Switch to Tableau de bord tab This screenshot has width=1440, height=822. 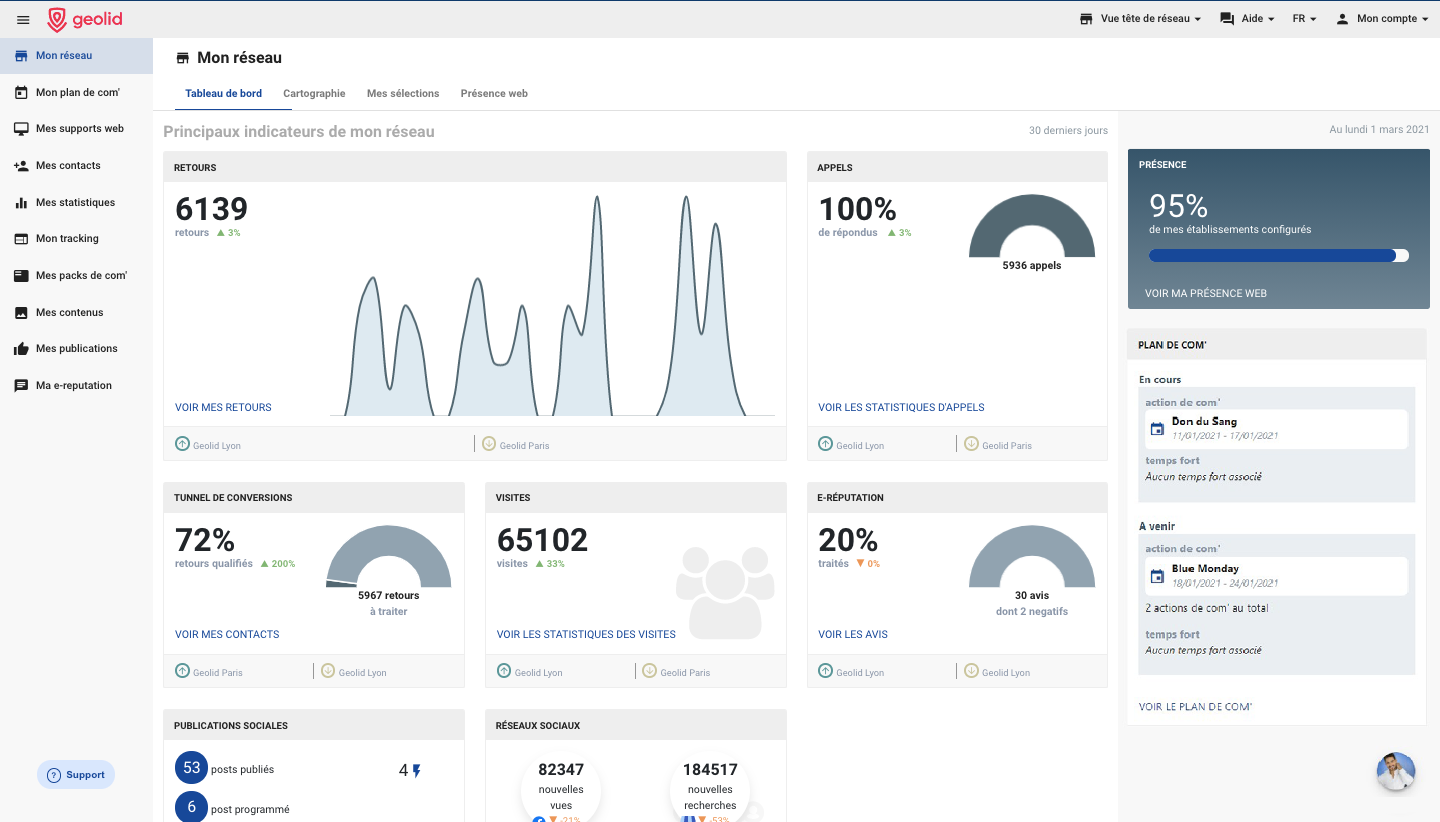tap(224, 93)
